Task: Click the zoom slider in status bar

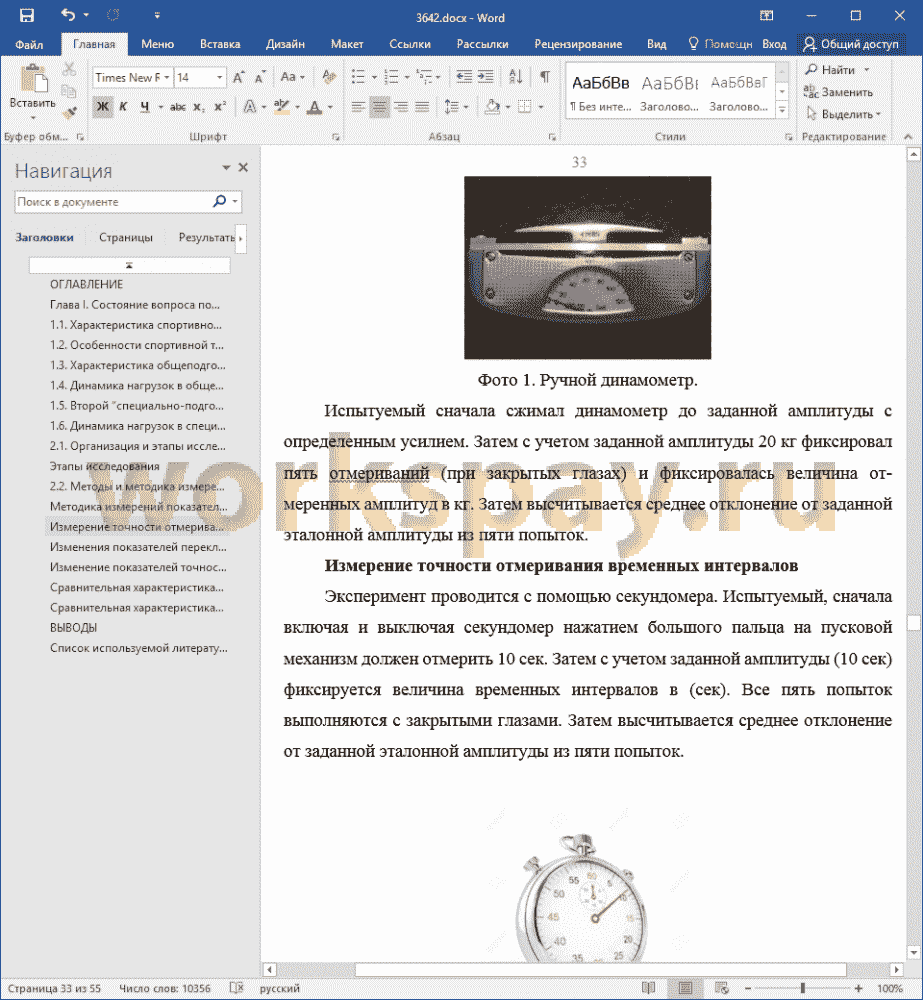Action: pyautogui.click(x=802, y=988)
